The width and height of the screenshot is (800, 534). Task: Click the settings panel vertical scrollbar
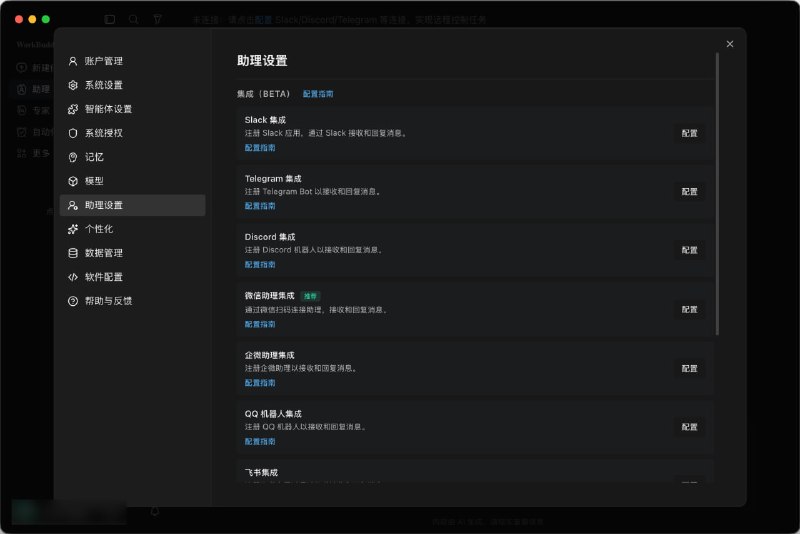click(x=717, y=194)
